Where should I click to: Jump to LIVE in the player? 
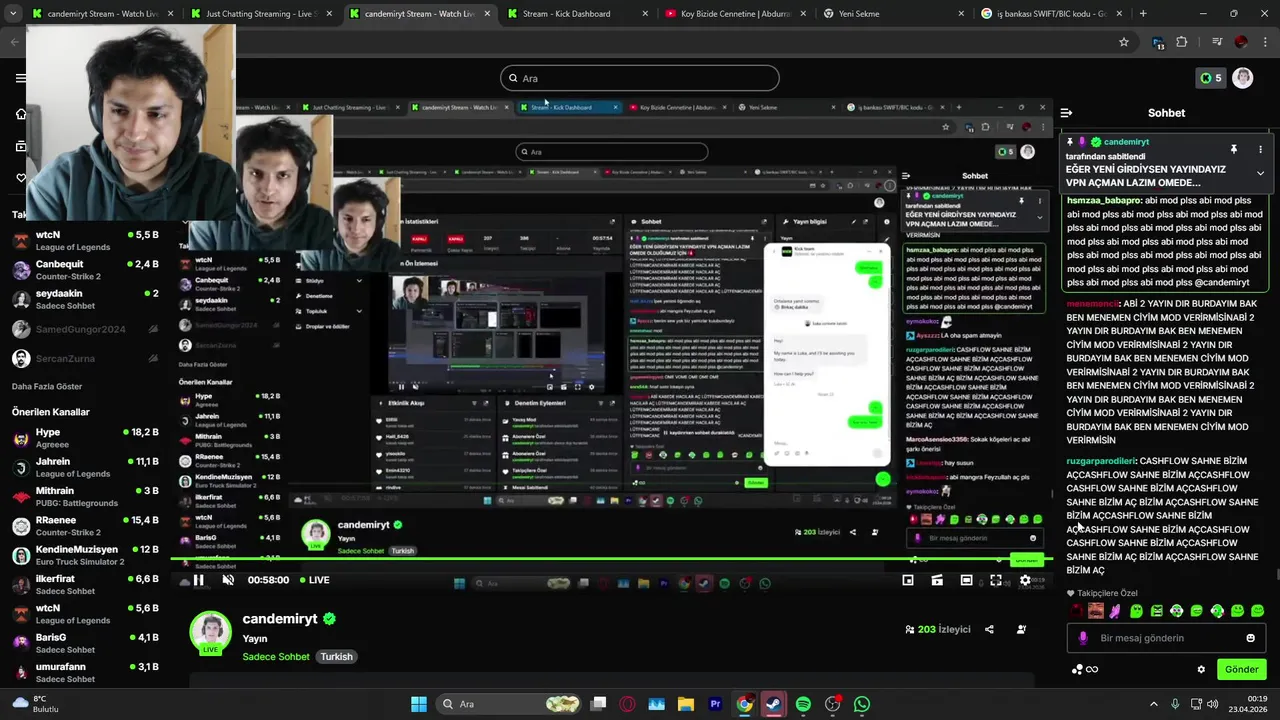tap(313, 580)
